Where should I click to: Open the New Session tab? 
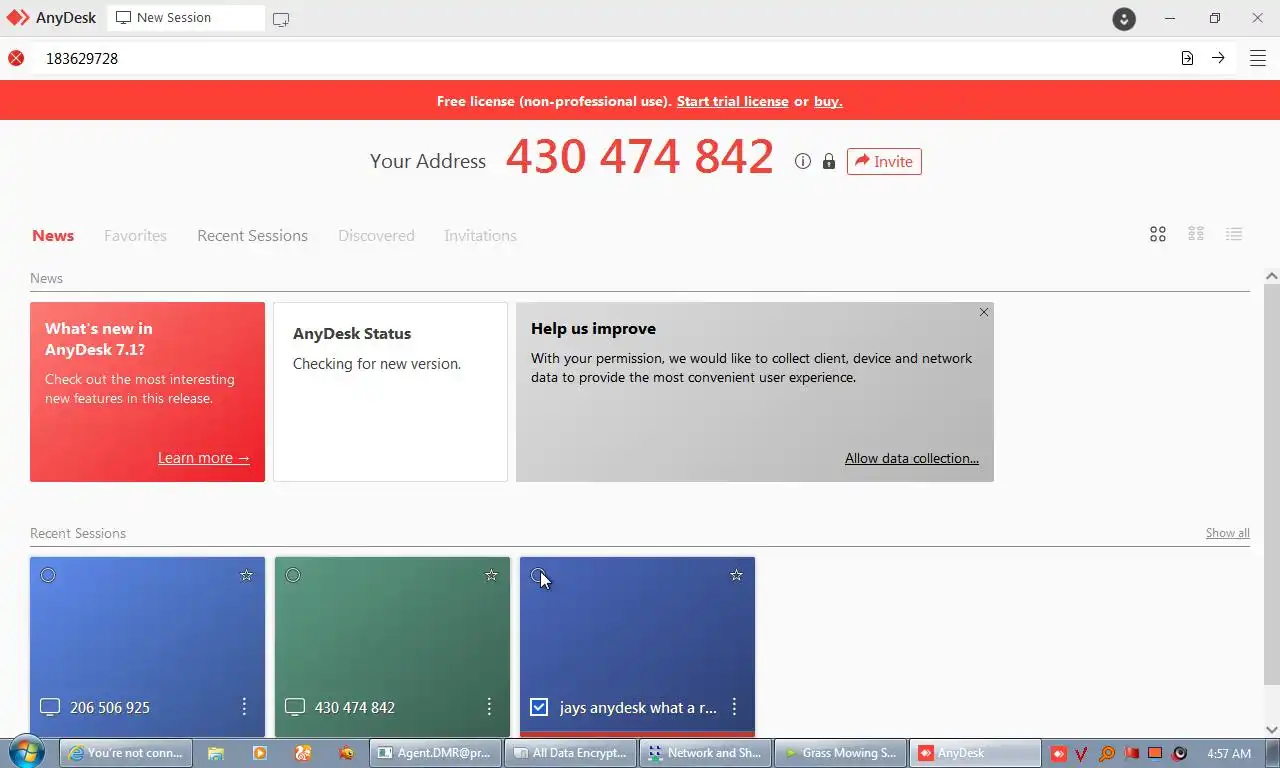[186, 18]
